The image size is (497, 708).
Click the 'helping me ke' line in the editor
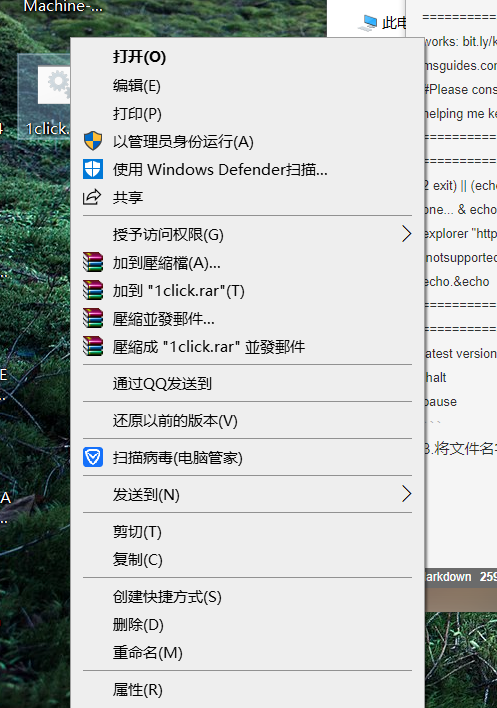tap(460, 113)
